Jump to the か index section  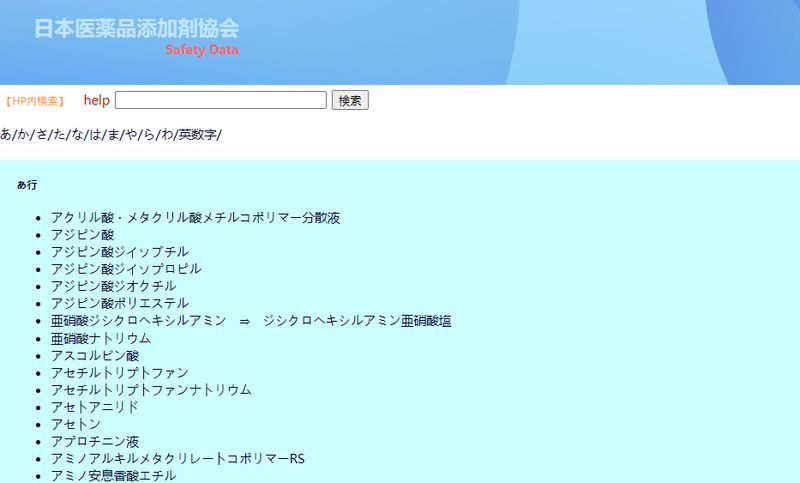(x=24, y=135)
